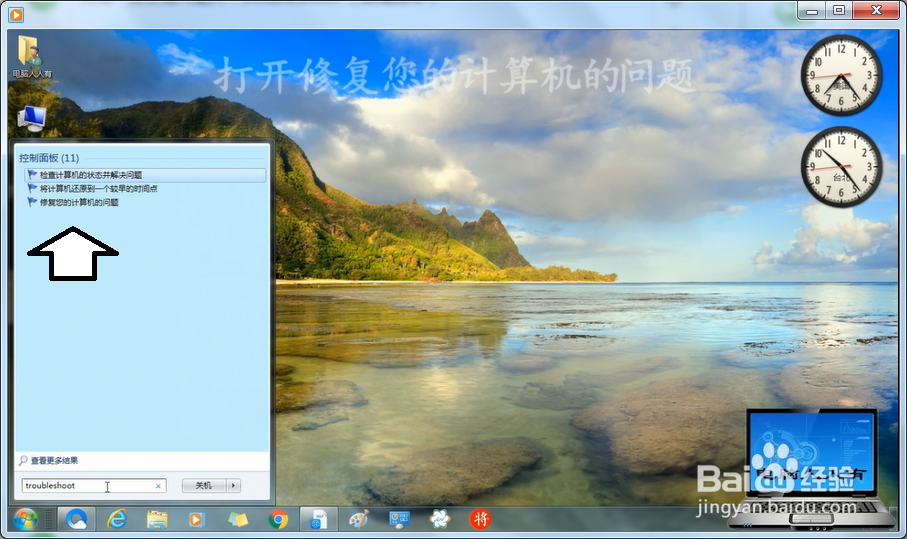Click the 关机 shutdown button
Screen dimensions: 907x539
[204, 486]
